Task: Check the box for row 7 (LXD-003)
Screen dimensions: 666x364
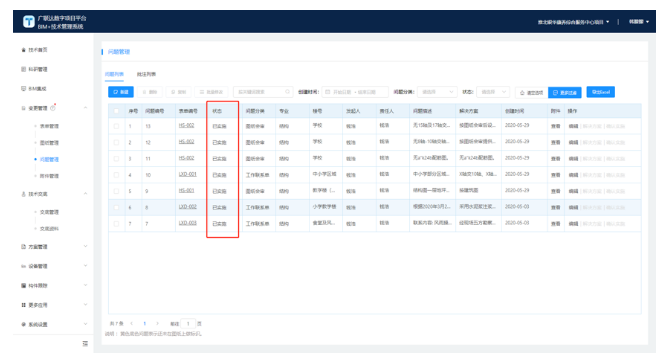Action: pyautogui.click(x=116, y=223)
